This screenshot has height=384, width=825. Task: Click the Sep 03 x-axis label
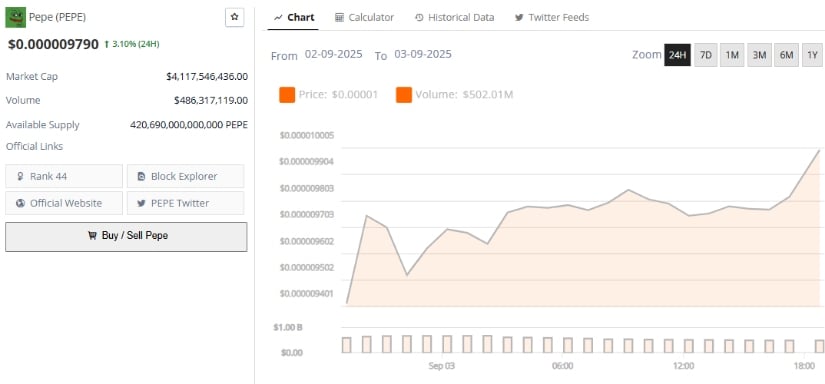coord(441,366)
